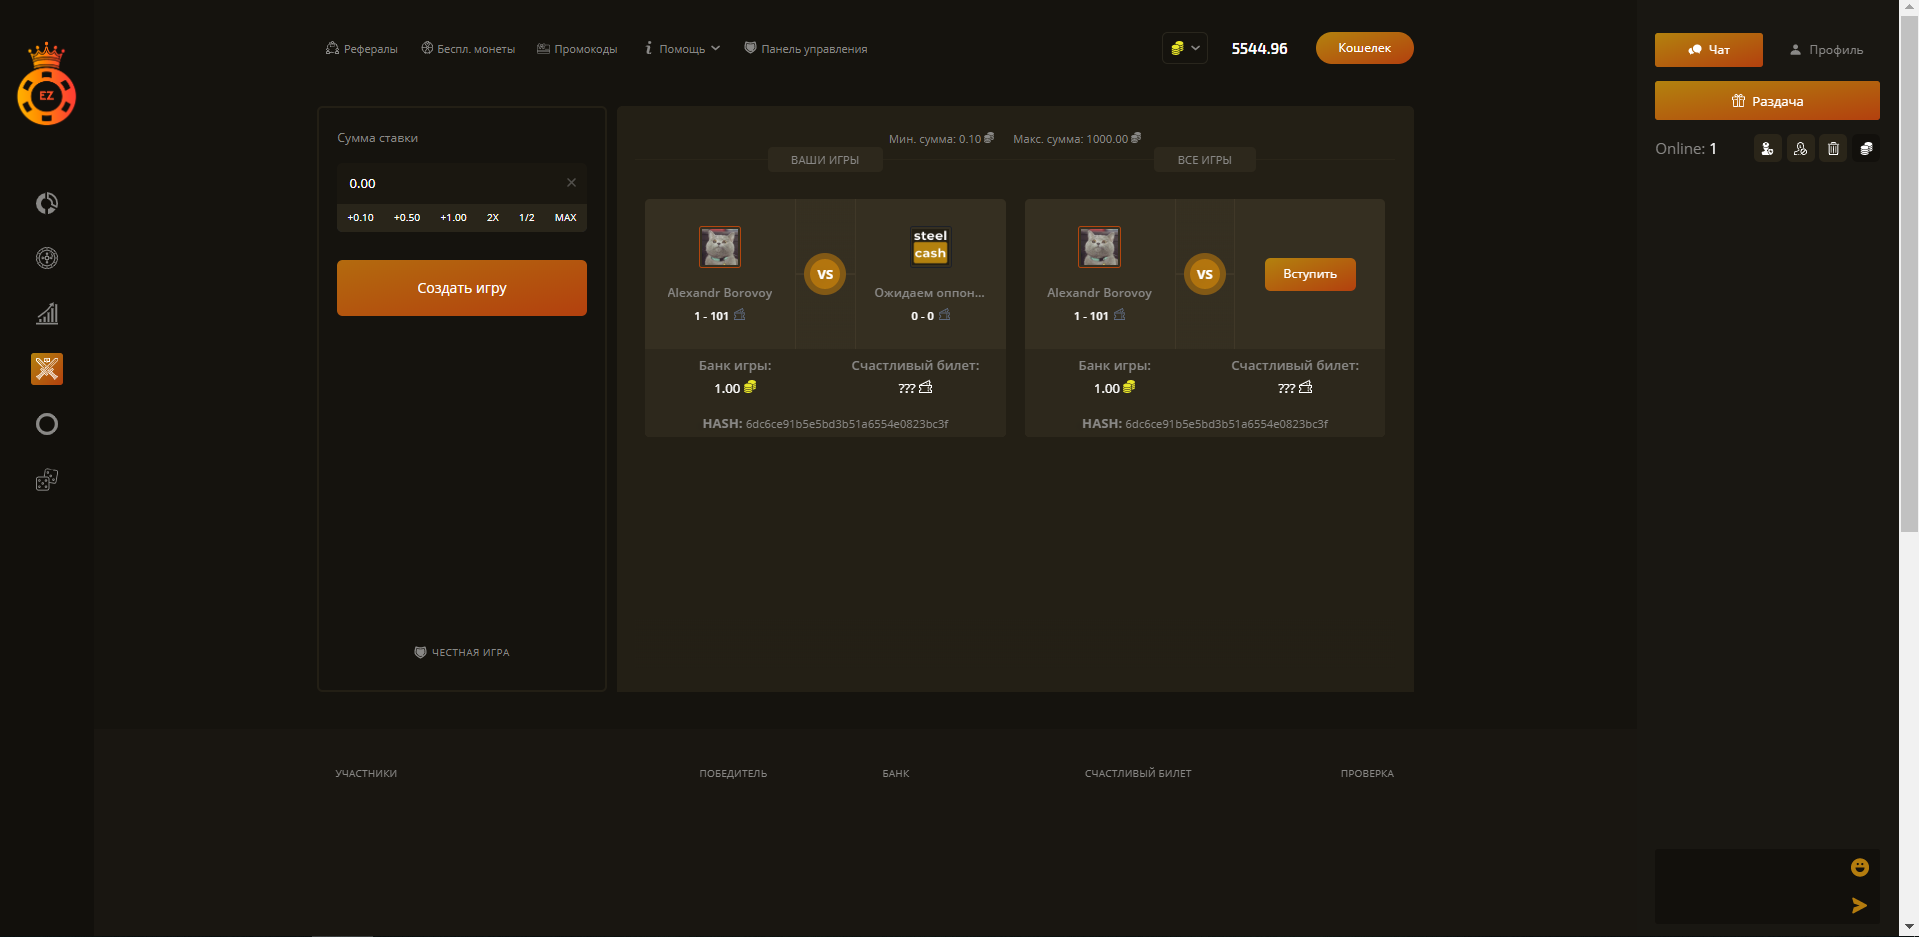The image size is (1919, 937).
Task: Switch to the Профиль tab
Action: pos(1826,50)
